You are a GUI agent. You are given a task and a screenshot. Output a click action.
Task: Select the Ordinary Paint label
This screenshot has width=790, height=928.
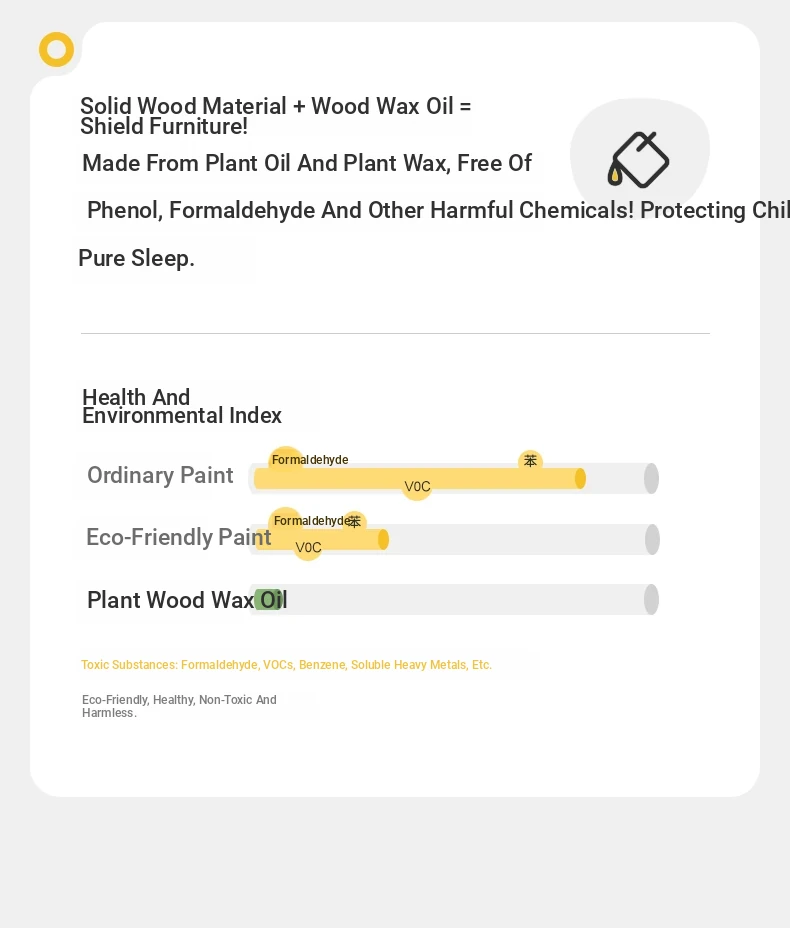(x=160, y=475)
